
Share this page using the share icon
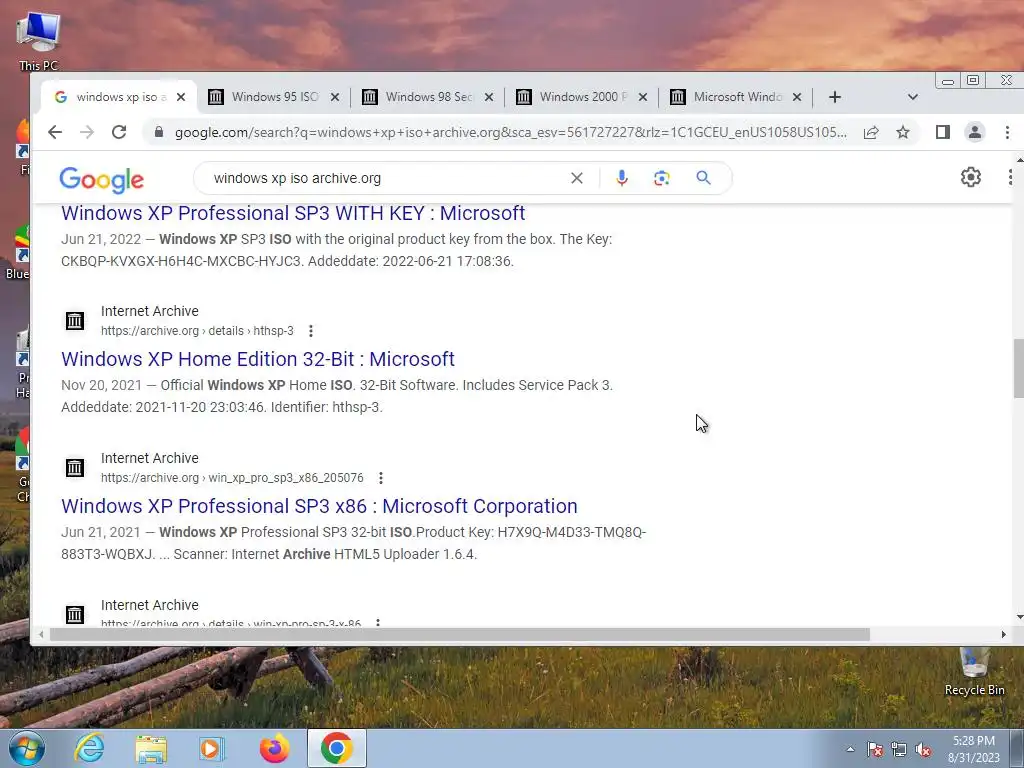tap(871, 133)
